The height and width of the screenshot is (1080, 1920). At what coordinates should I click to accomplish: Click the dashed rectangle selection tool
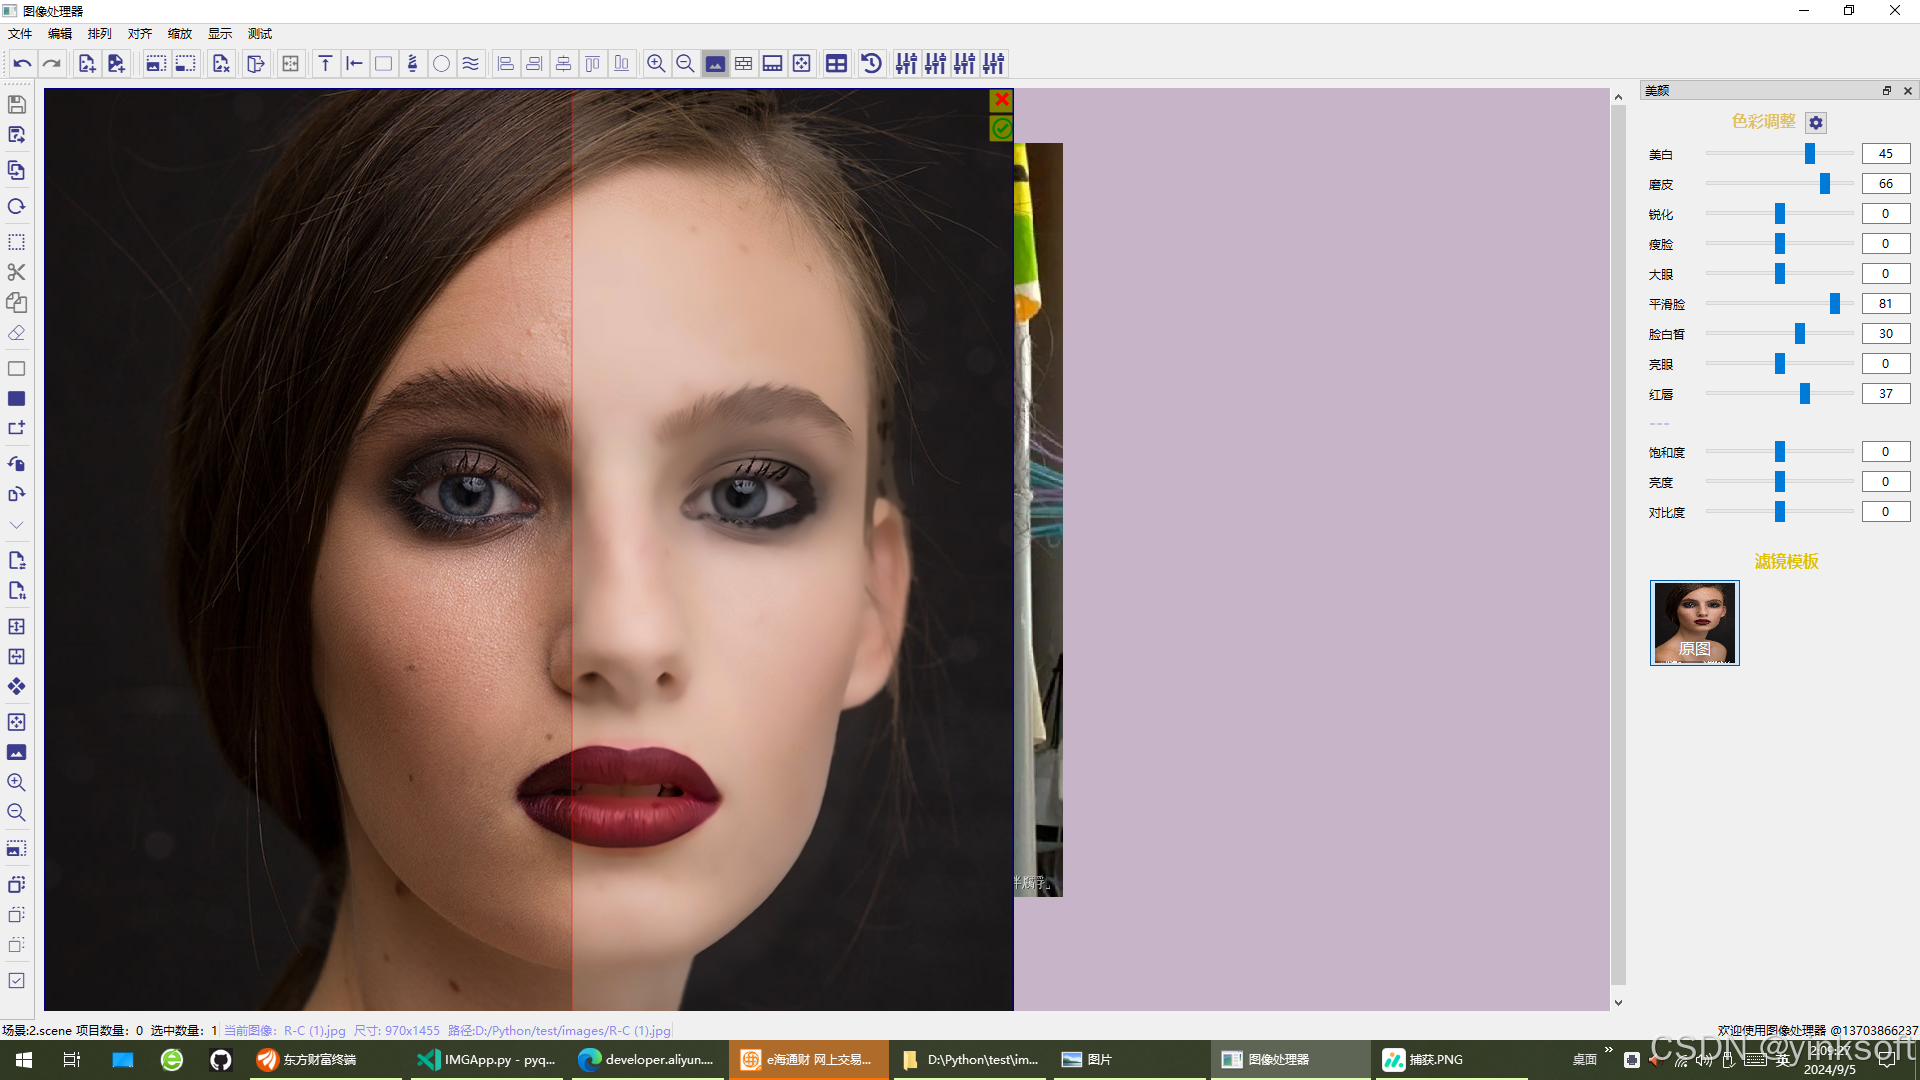(16, 242)
